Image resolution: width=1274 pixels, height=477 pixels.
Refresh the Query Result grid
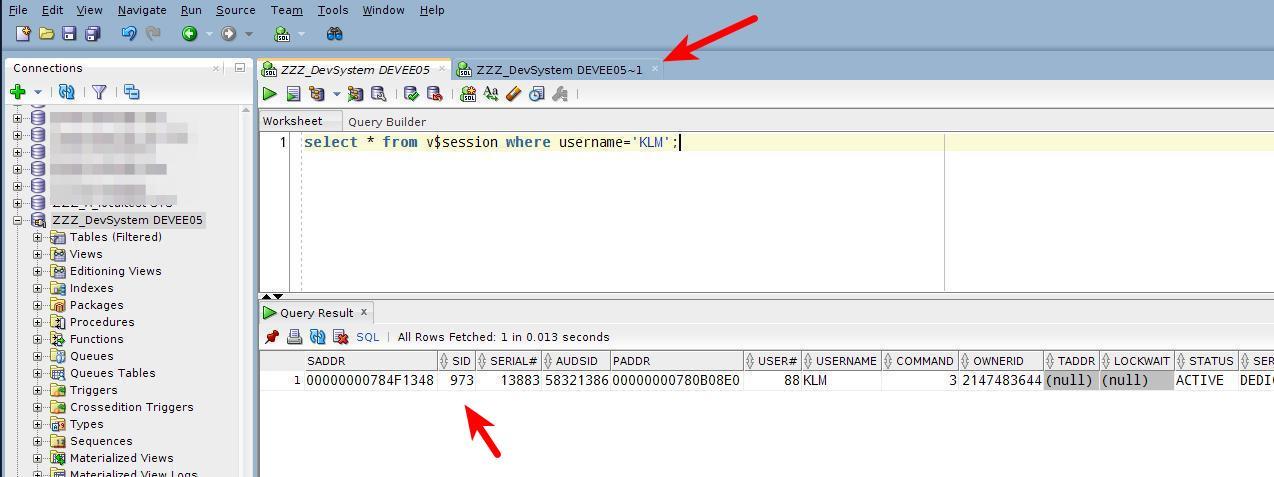pos(317,337)
